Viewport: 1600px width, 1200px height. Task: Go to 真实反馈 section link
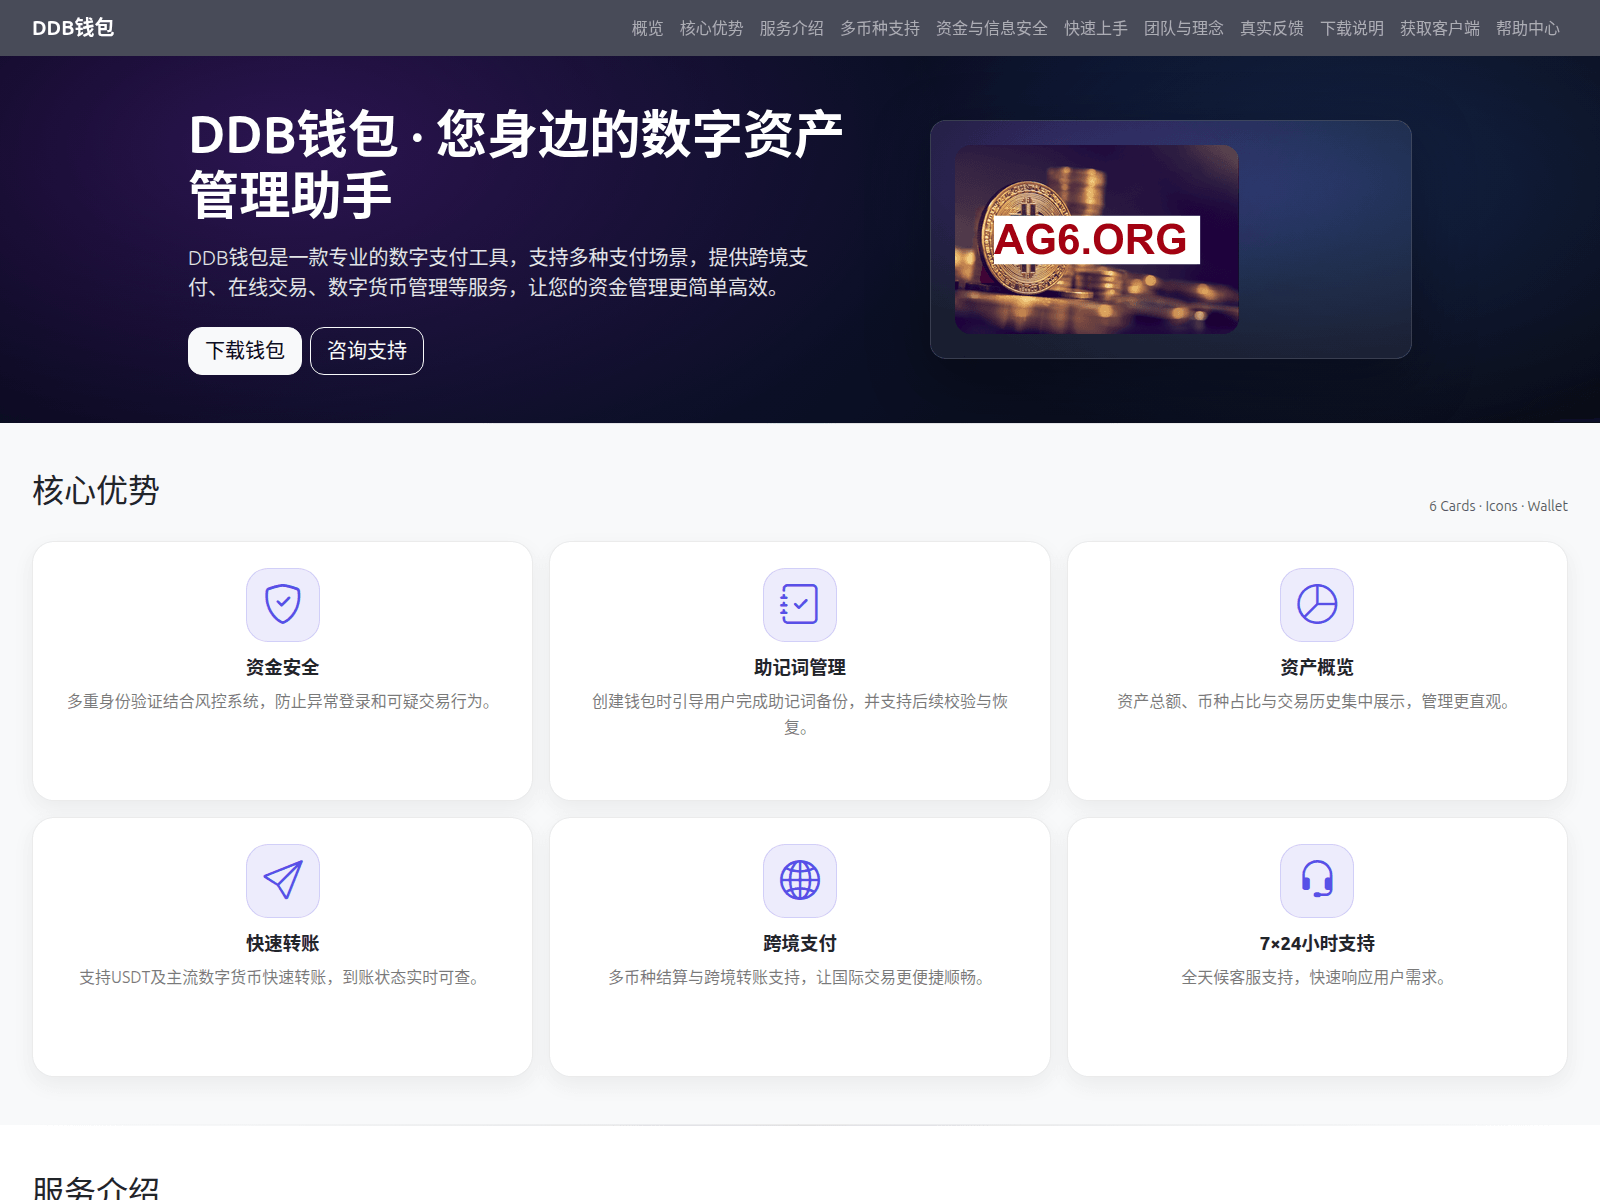click(1272, 28)
